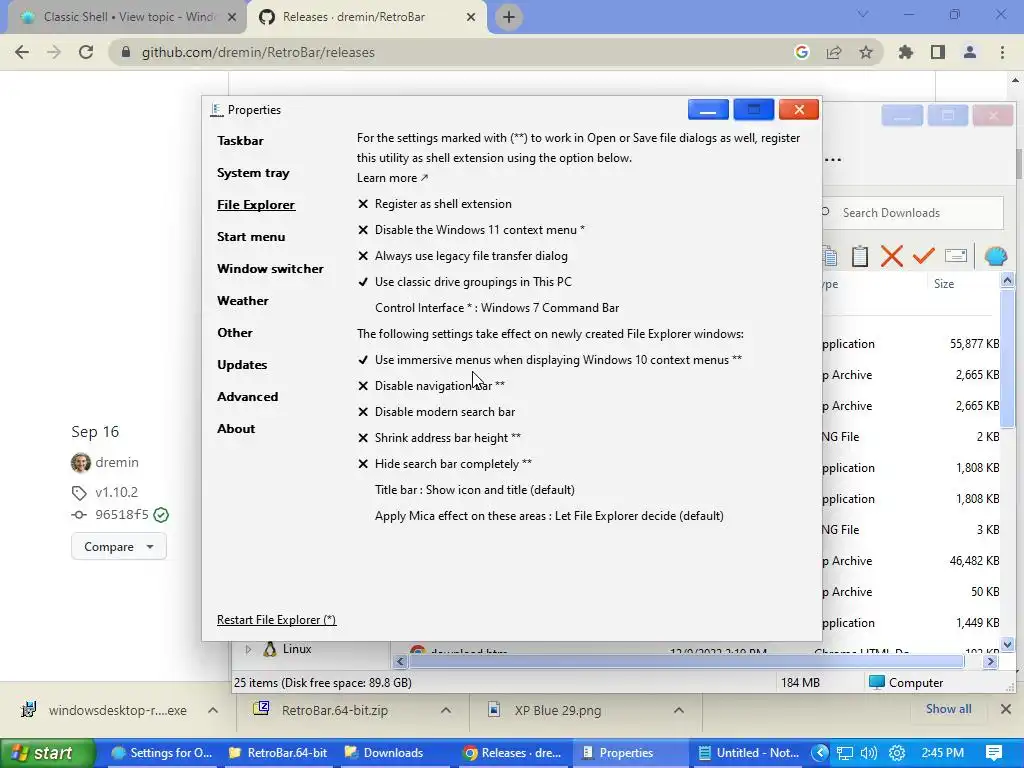1024x768 pixels.
Task: Open the Weather section
Action: [x=242, y=301]
